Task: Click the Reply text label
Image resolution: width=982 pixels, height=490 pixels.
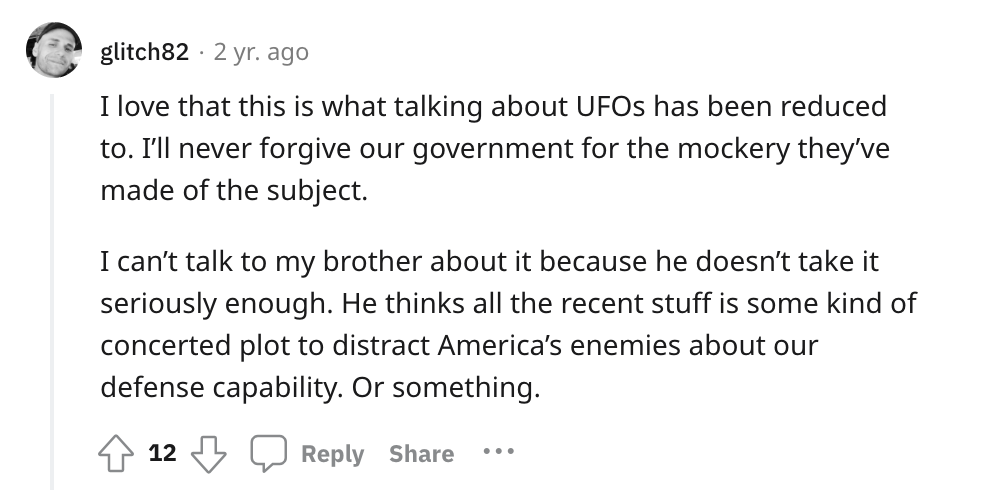Action: pos(332,454)
